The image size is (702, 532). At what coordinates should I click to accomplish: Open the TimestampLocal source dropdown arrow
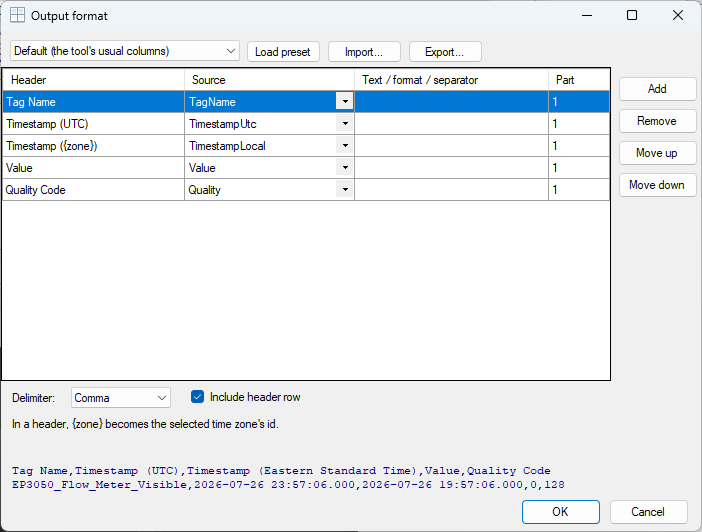(345, 146)
